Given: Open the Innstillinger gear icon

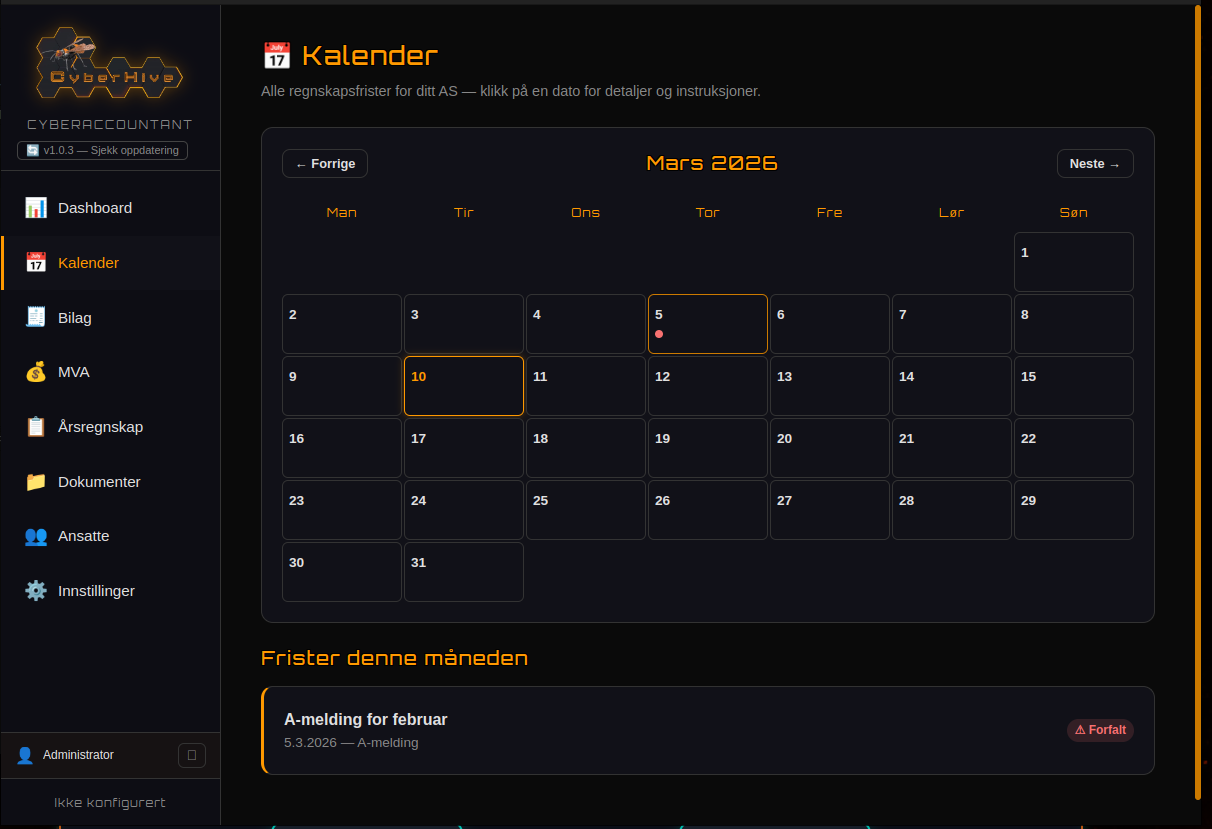Looking at the screenshot, I should (36, 590).
